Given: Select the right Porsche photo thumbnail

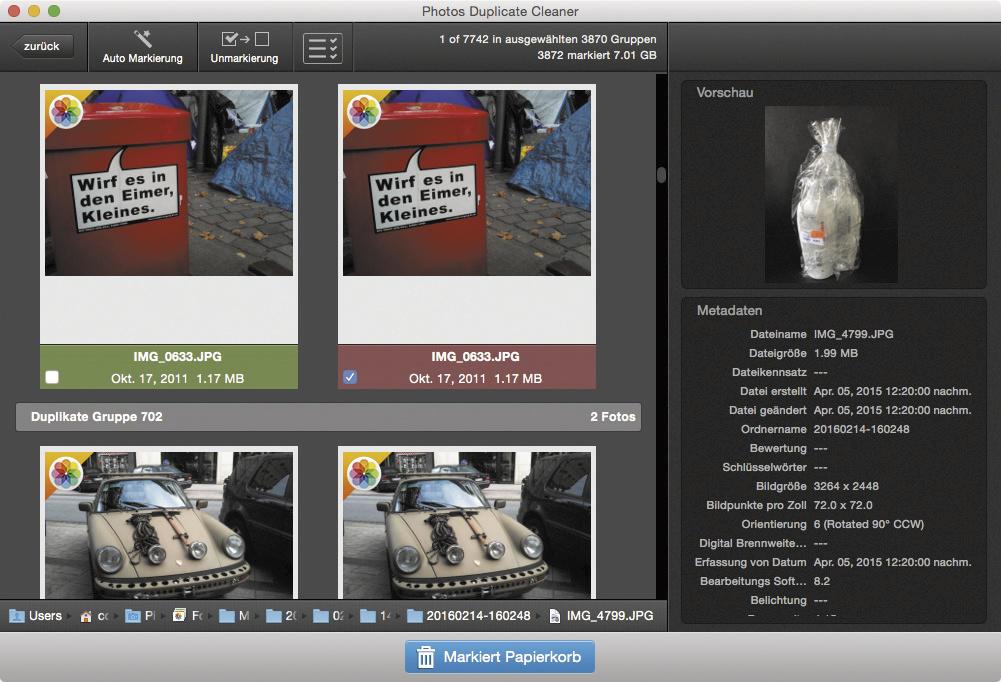Looking at the screenshot, I should click(467, 525).
